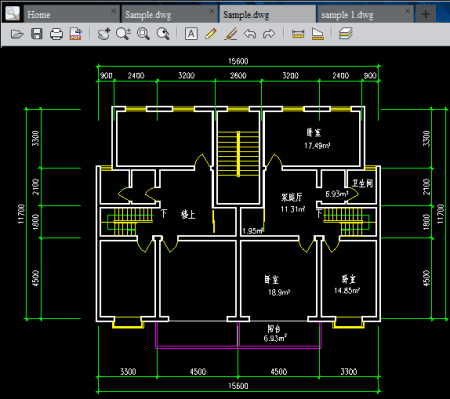Viewport: 450px width, 399px height.
Task: Click the 楼上 stair label
Action: coord(188,214)
